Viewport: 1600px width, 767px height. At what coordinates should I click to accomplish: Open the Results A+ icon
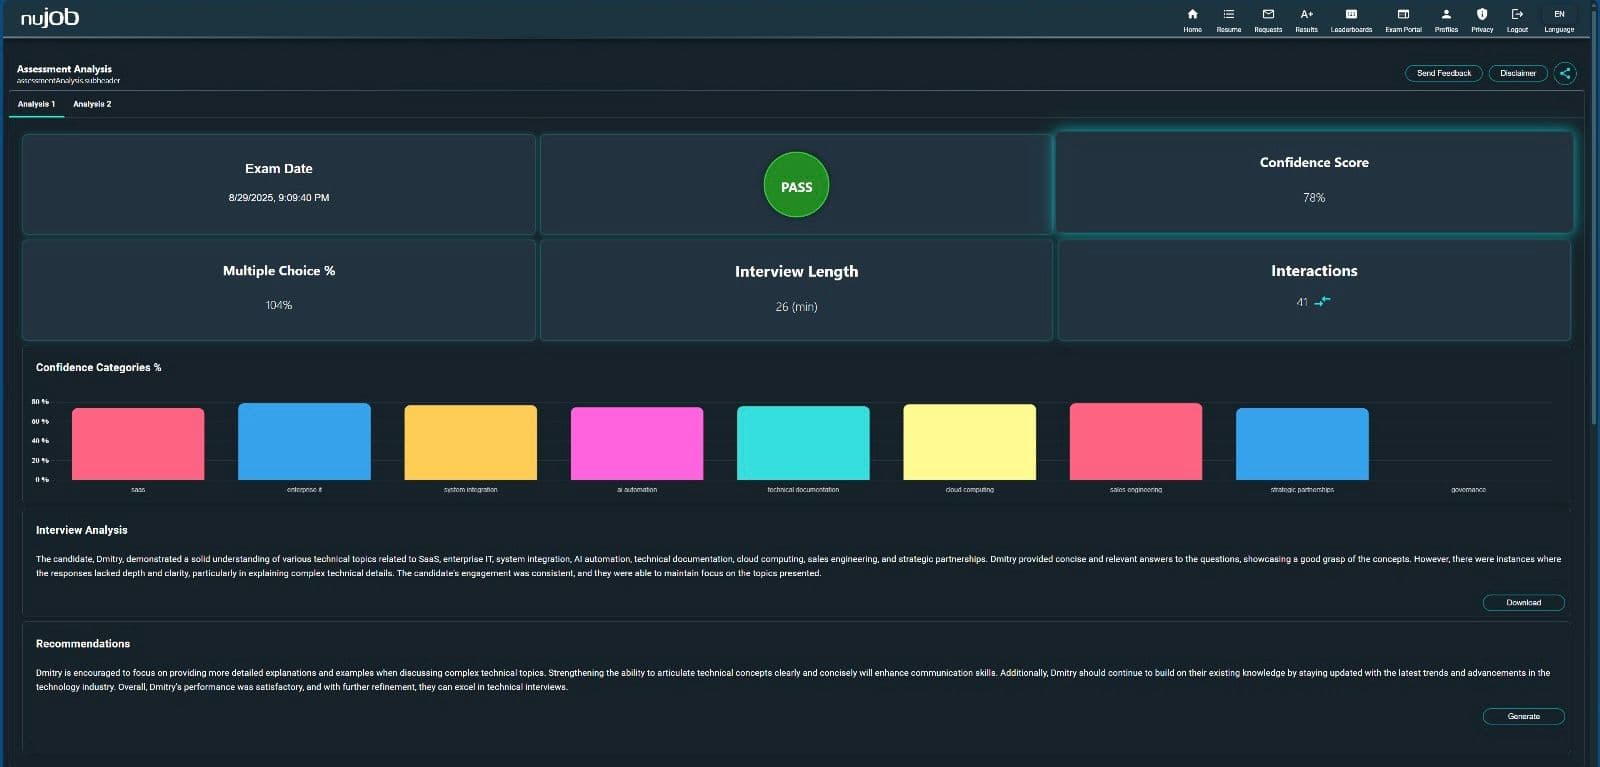coord(1306,15)
